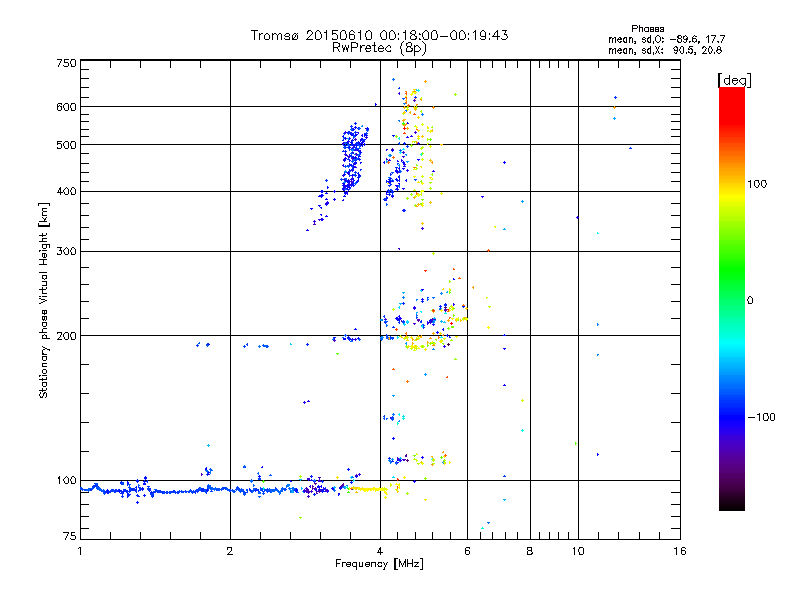The image size is (800, 600).
Task: Click the plot title 'Tromsø 20150610 00:18:00-00:19:43'
Action: 379,35
